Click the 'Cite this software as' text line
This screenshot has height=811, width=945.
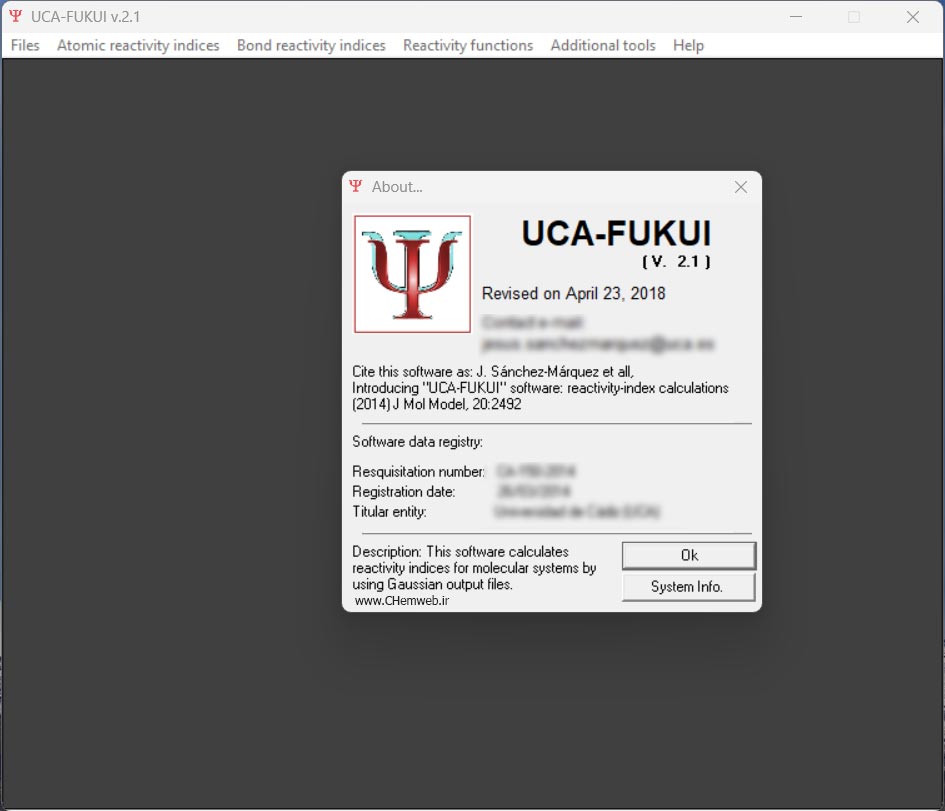click(493, 371)
